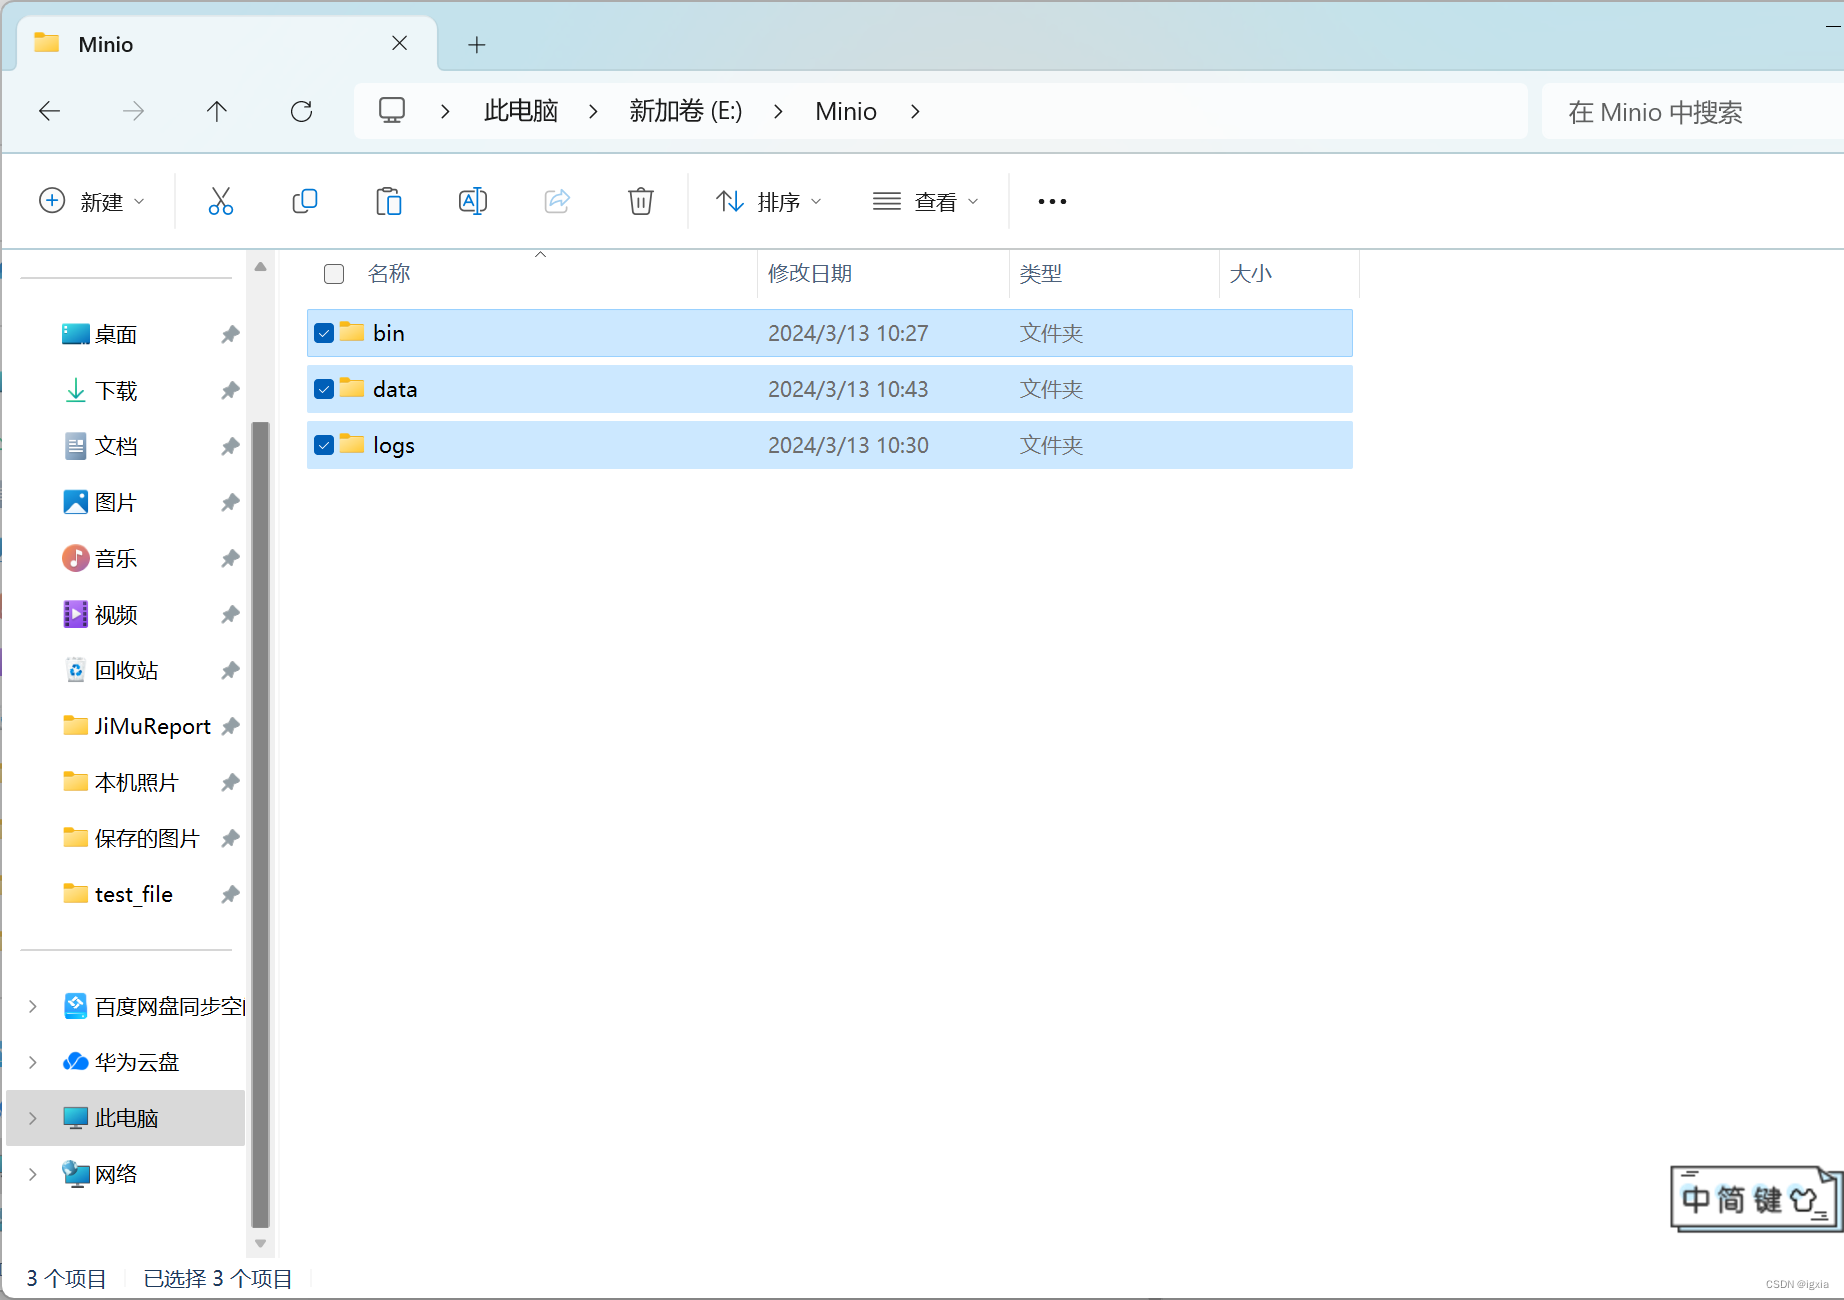Image resolution: width=1844 pixels, height=1300 pixels.
Task: Click the Rename icon in toolbar
Action: [473, 201]
